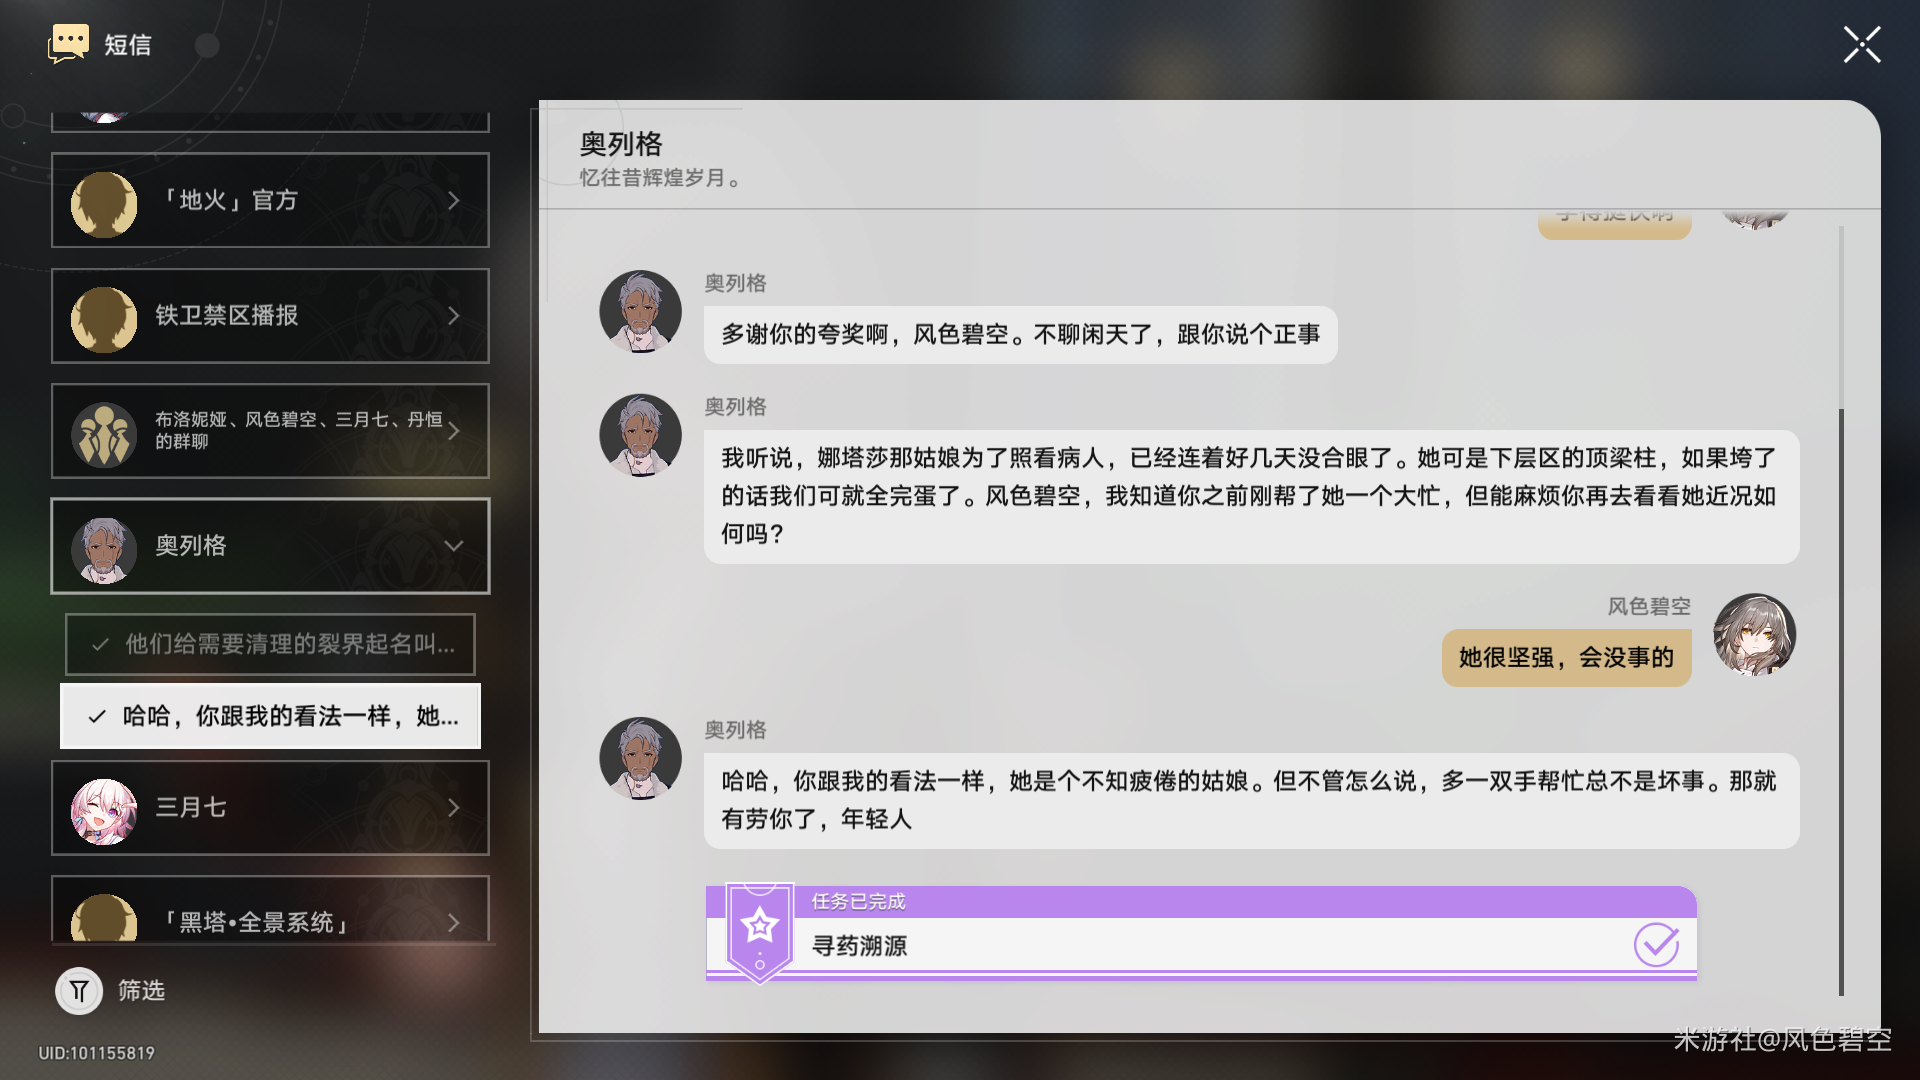Click 奥列格 avatar beside 多谢你的夸奖 message

pos(640,311)
